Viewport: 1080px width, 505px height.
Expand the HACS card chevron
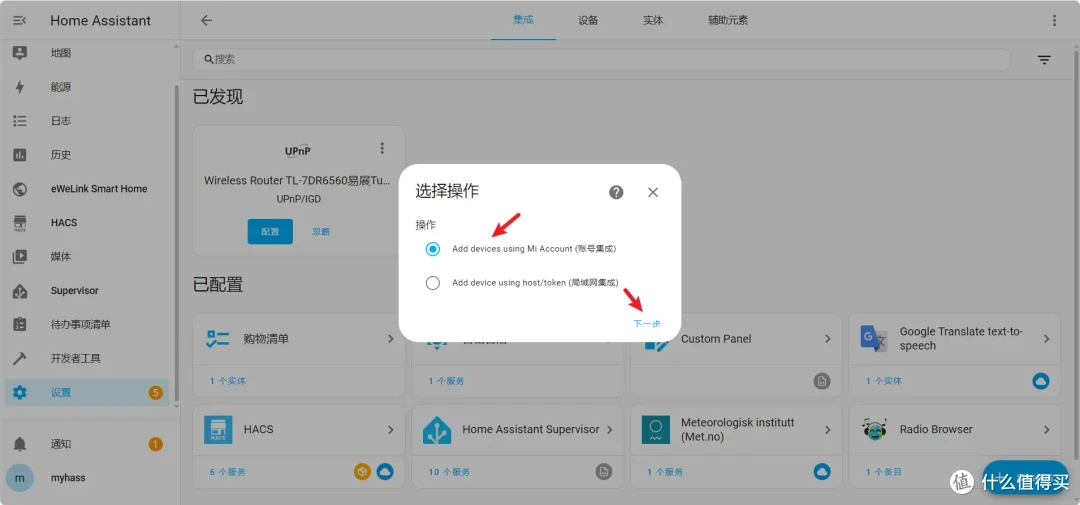[x=391, y=429]
